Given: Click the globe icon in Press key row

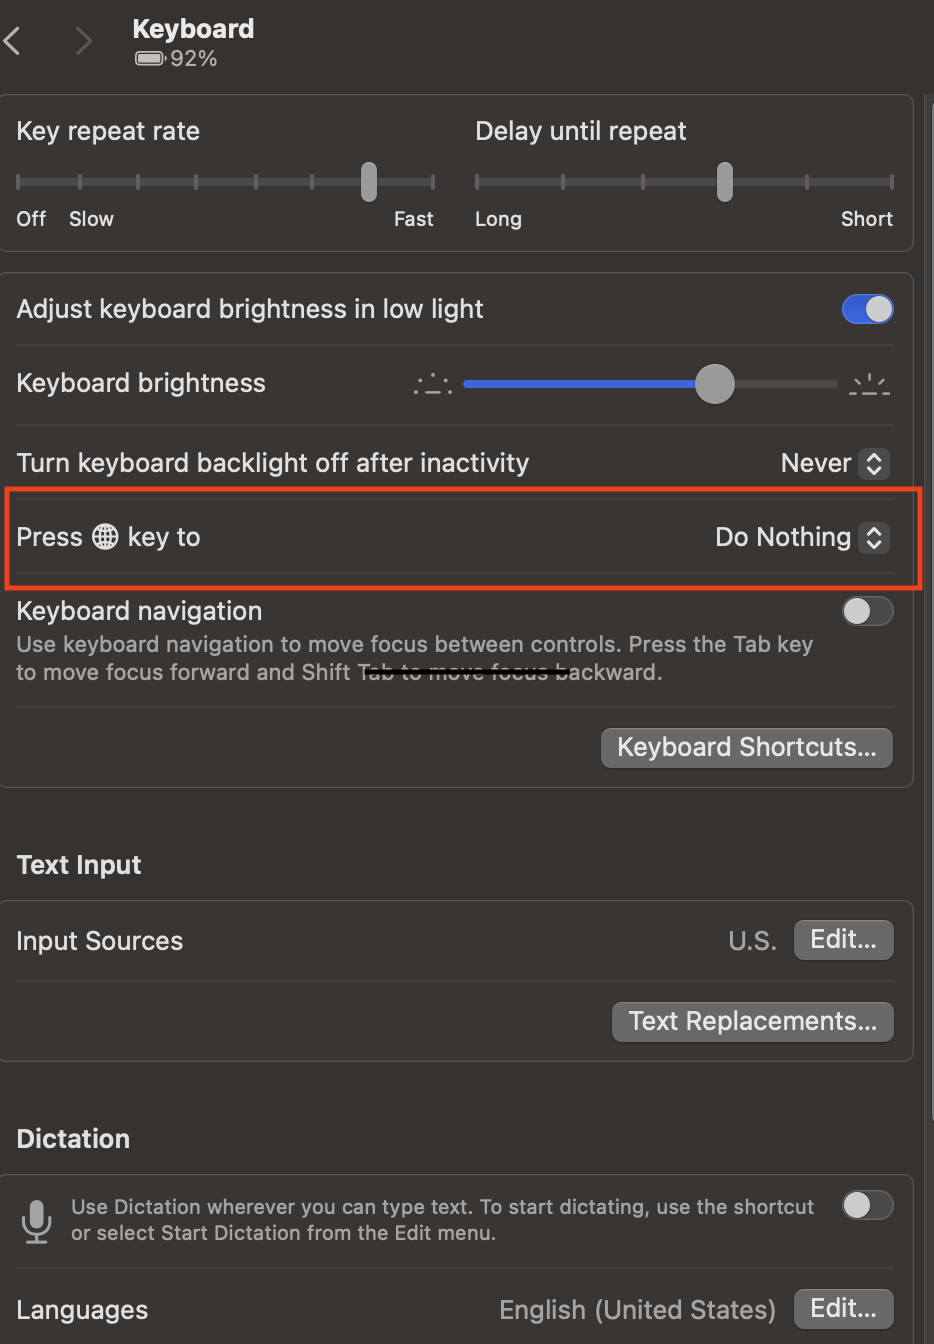Looking at the screenshot, I should pos(105,537).
